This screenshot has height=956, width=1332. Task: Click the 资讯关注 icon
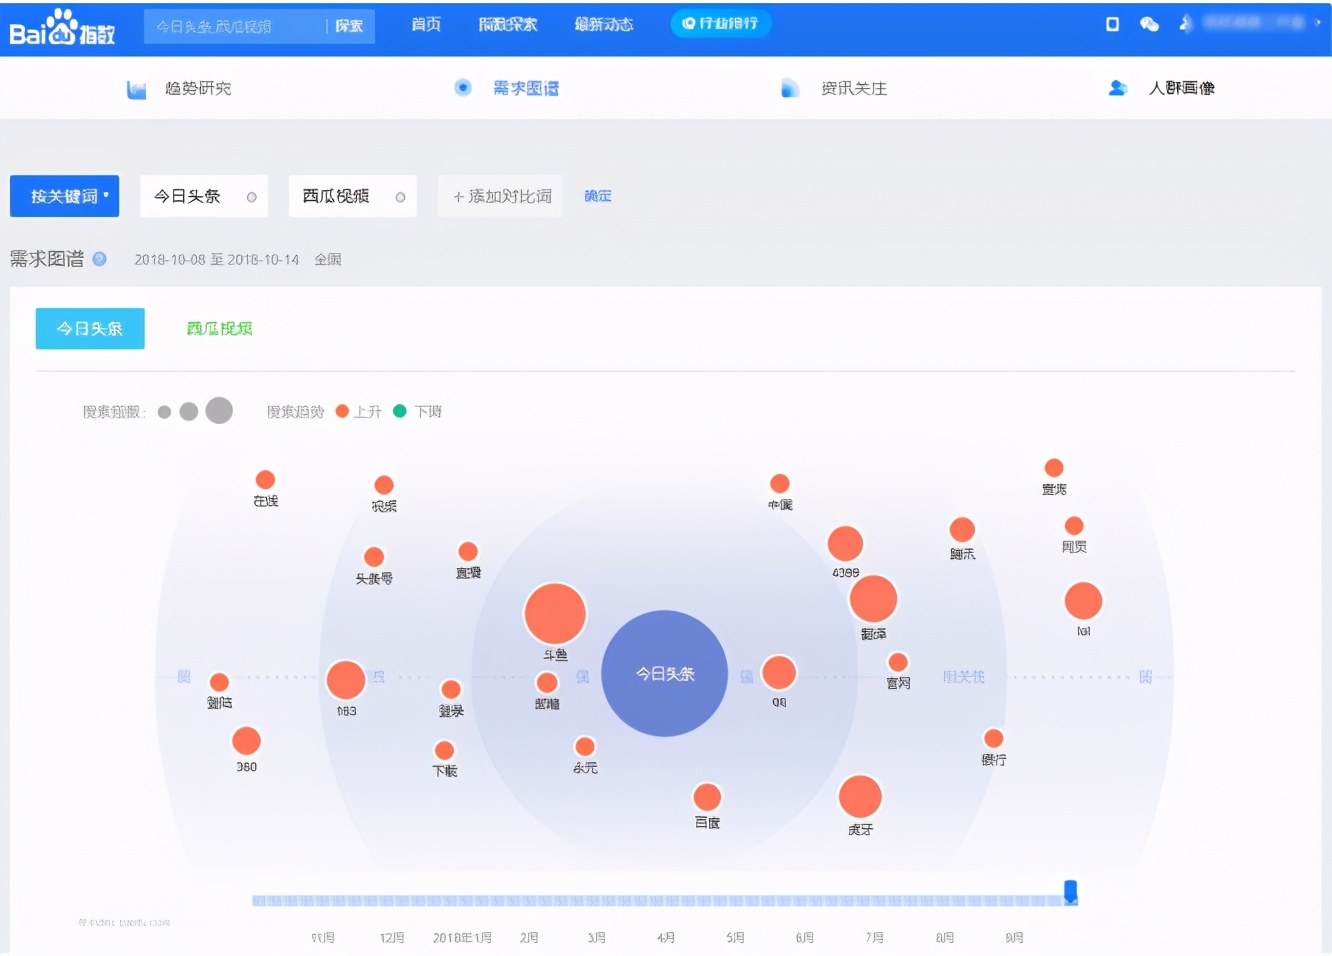790,88
